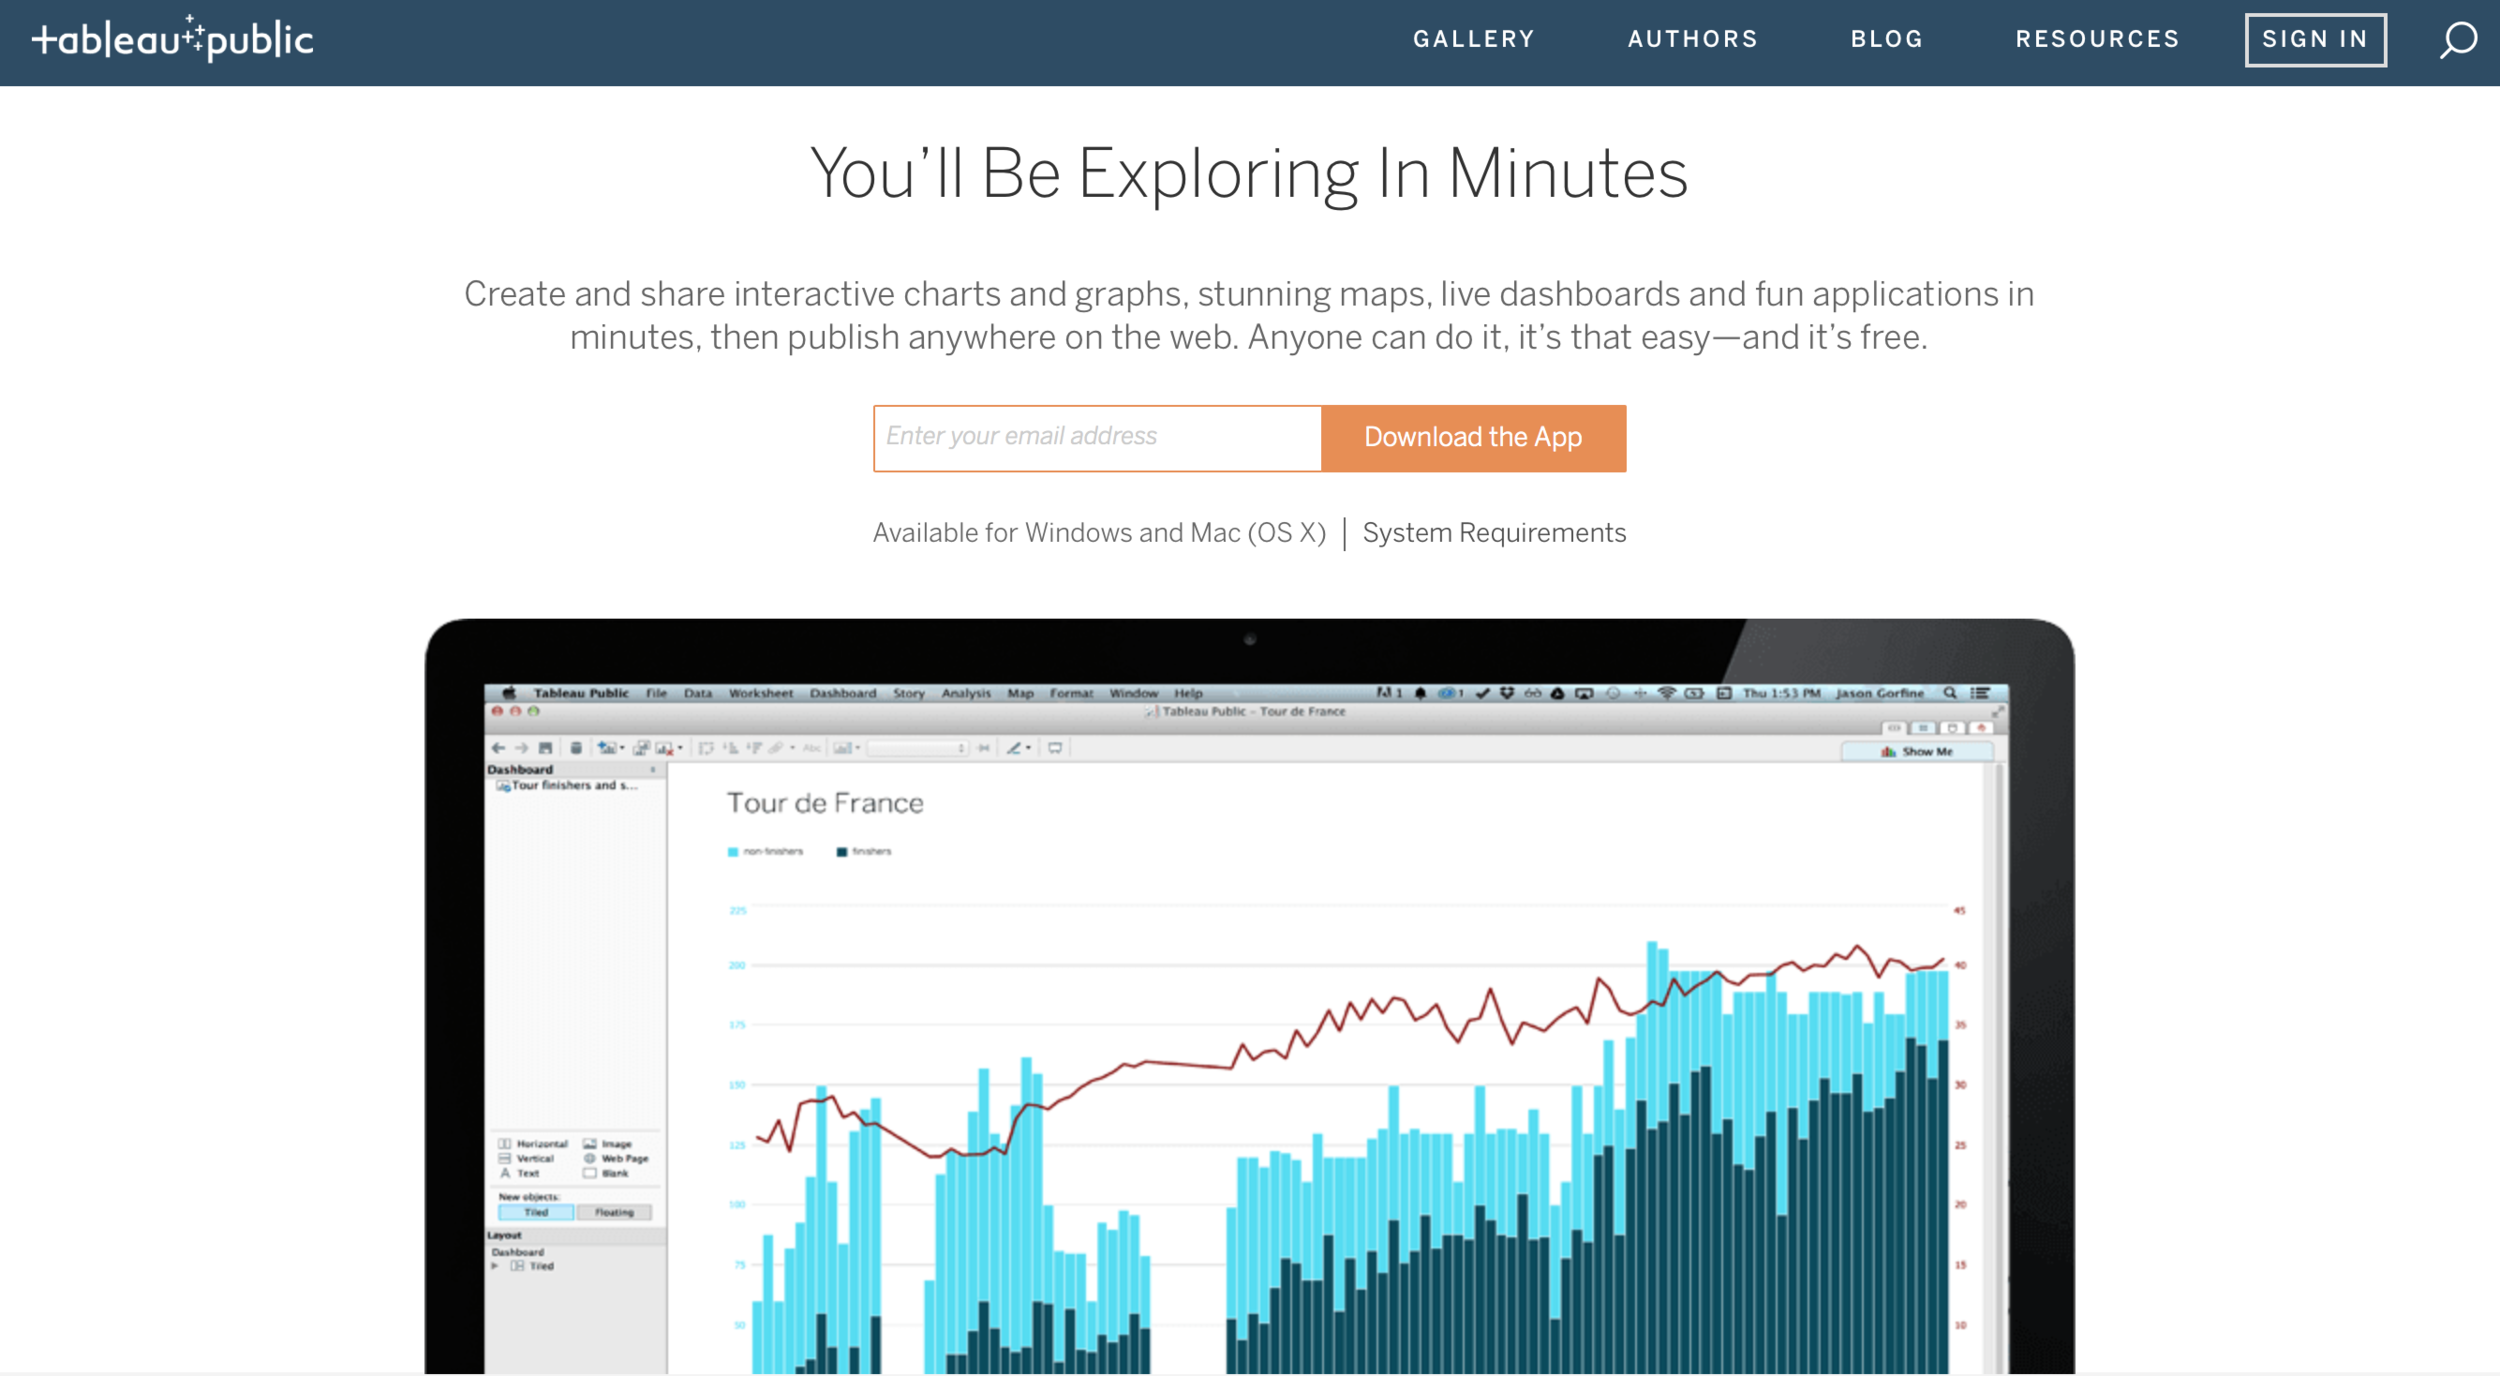Open the Gallery navigation item
This screenshot has width=2500, height=1376.
coord(1474,39)
